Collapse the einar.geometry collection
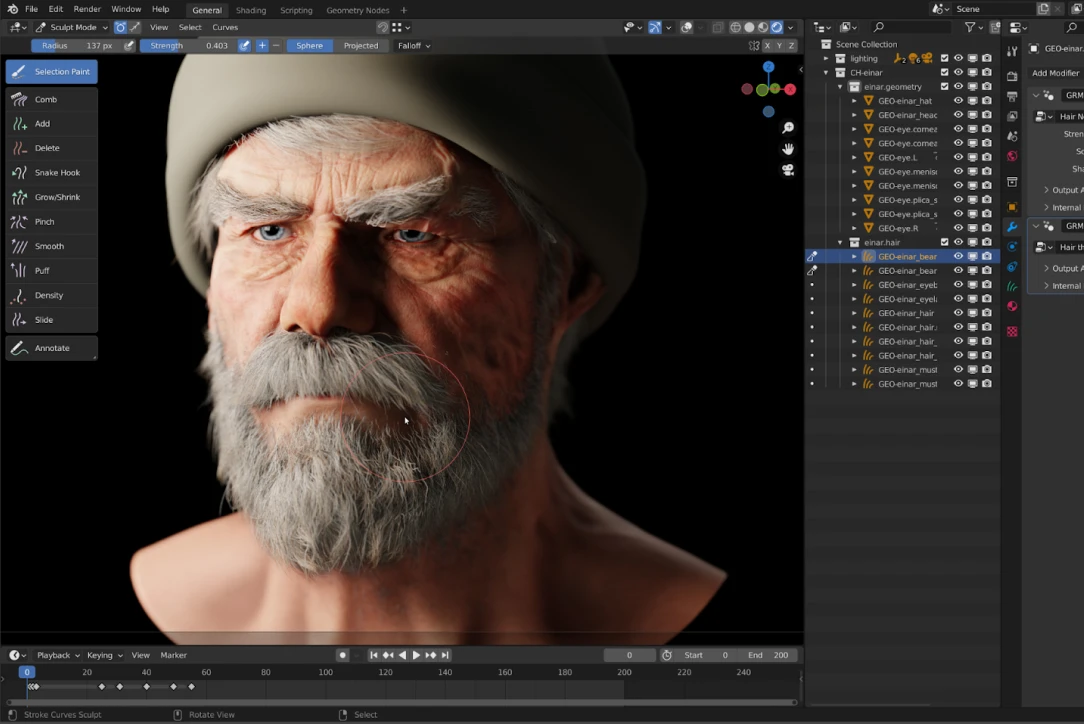 [x=840, y=87]
